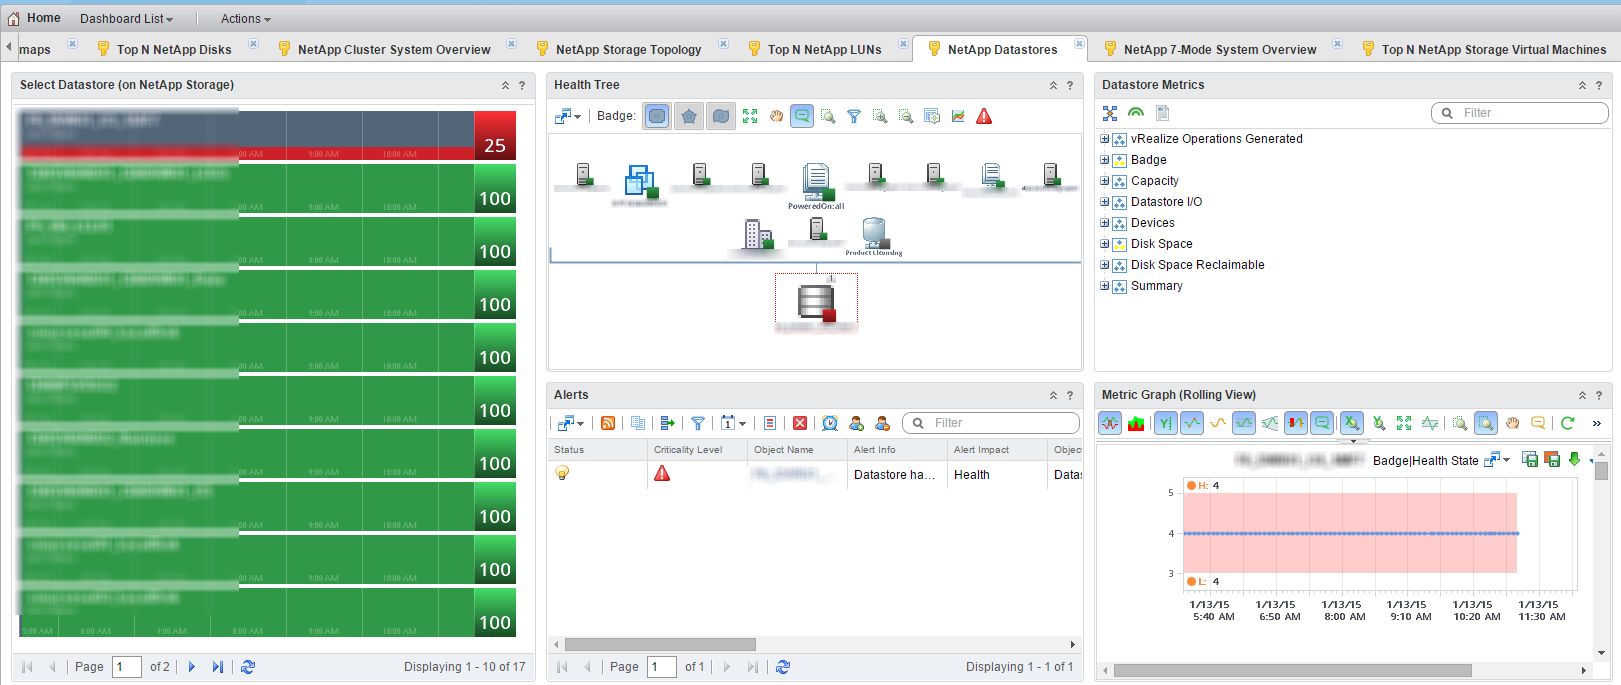Image resolution: width=1621 pixels, height=685 pixels.
Task: Toggle the first Badge health button
Action: click(x=657, y=116)
